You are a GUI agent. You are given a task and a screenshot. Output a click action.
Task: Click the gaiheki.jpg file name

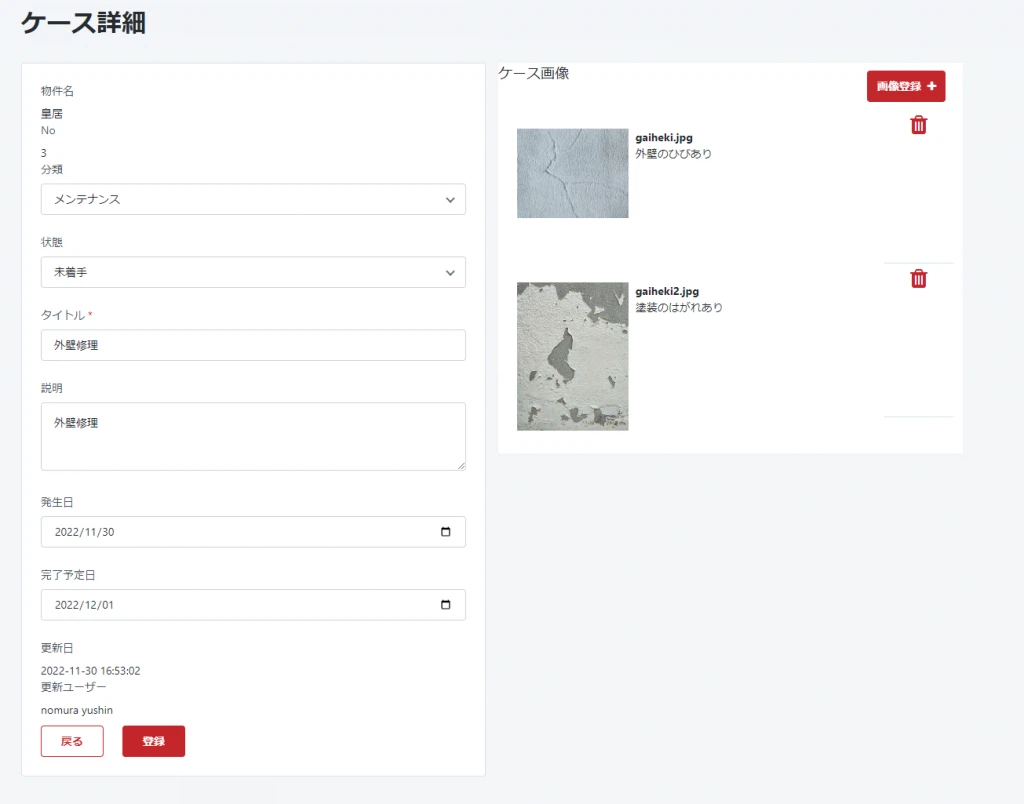click(664, 138)
